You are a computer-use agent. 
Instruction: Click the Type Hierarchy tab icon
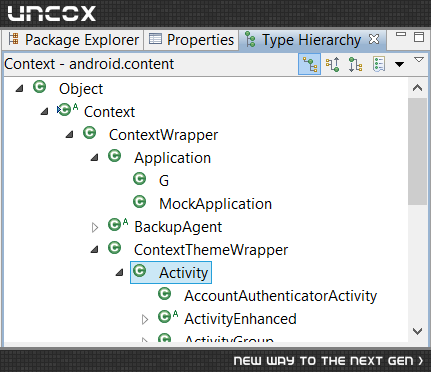click(x=250, y=39)
